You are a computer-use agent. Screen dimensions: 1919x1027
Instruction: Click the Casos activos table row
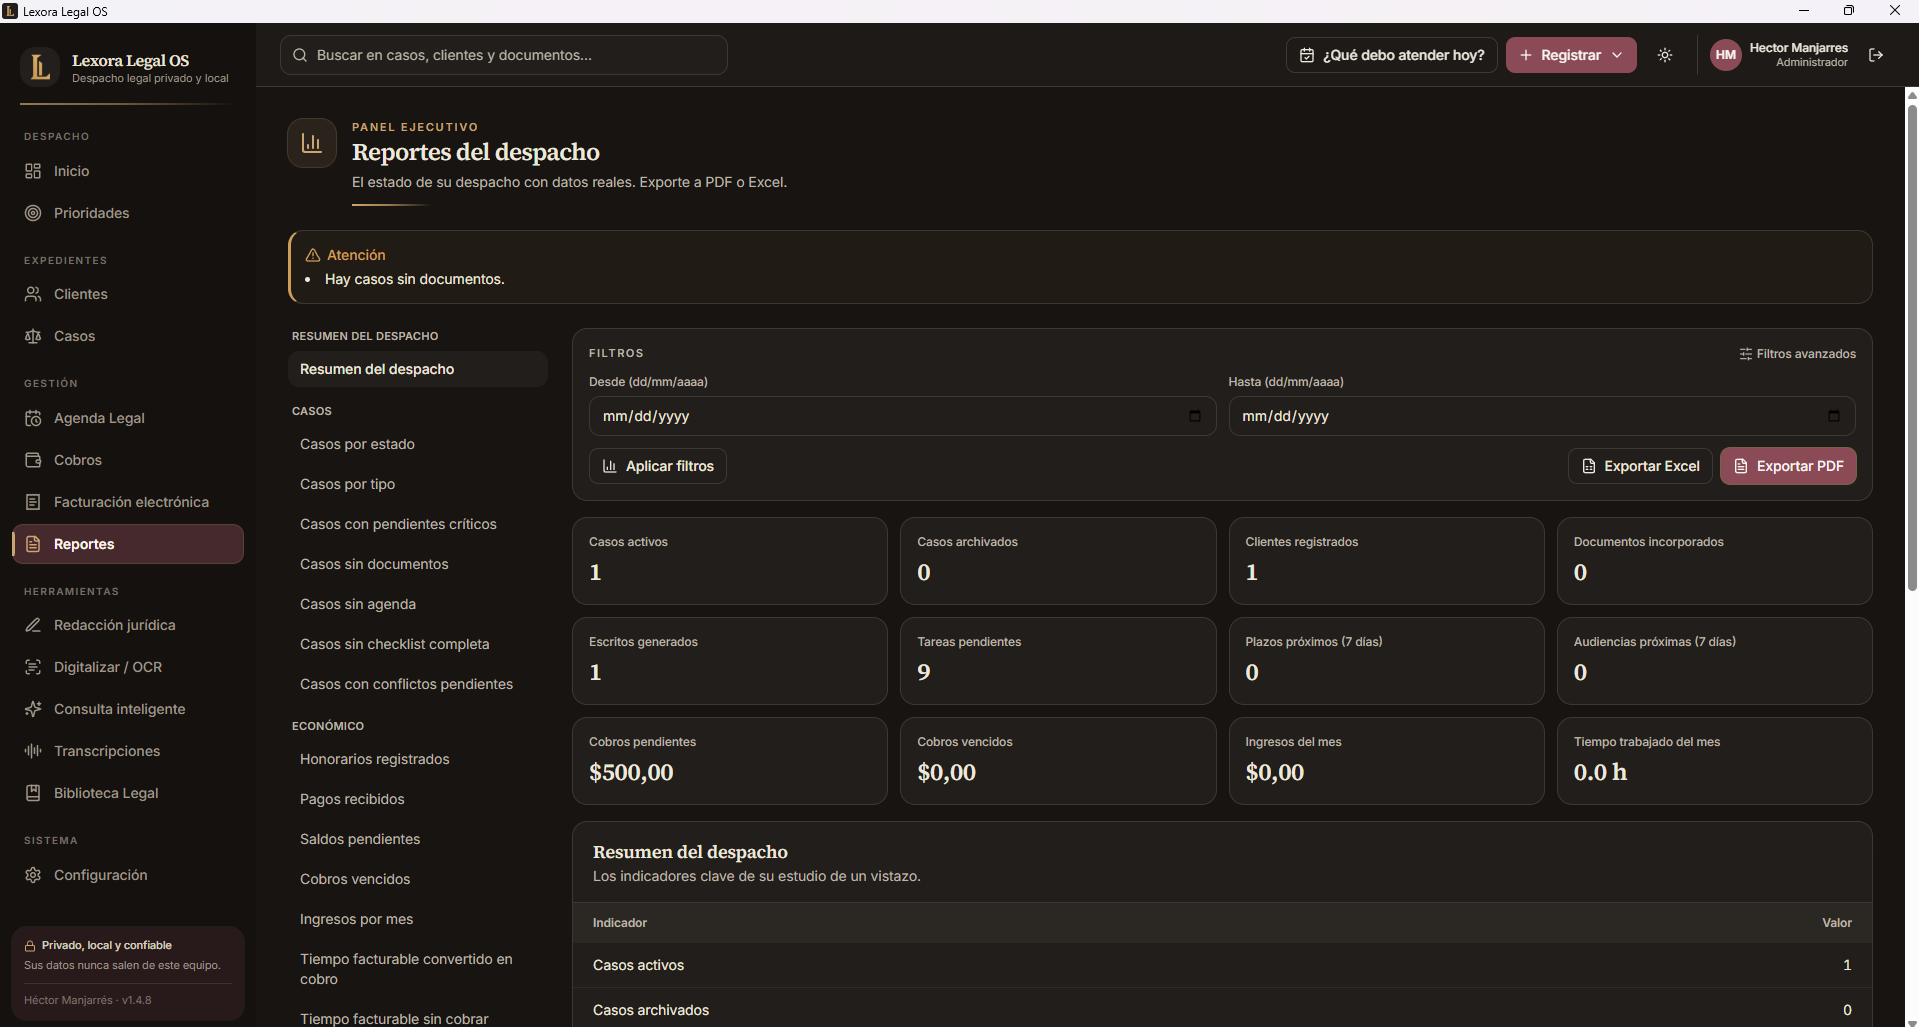(1222, 965)
